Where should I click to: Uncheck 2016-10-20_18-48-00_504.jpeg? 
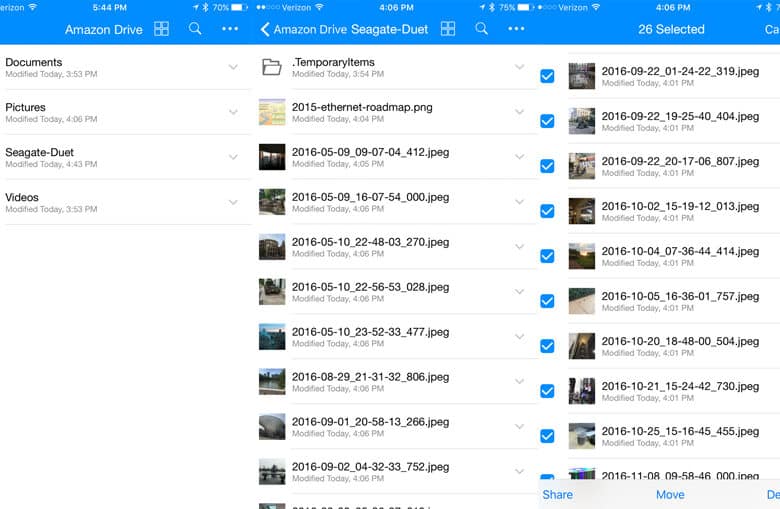click(547, 346)
